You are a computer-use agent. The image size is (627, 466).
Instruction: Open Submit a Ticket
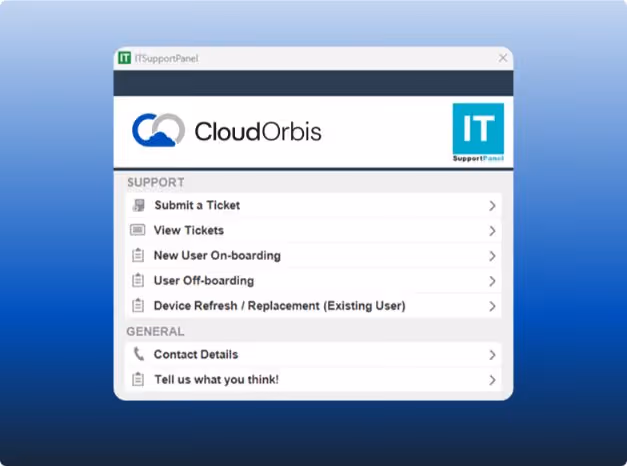(x=314, y=205)
